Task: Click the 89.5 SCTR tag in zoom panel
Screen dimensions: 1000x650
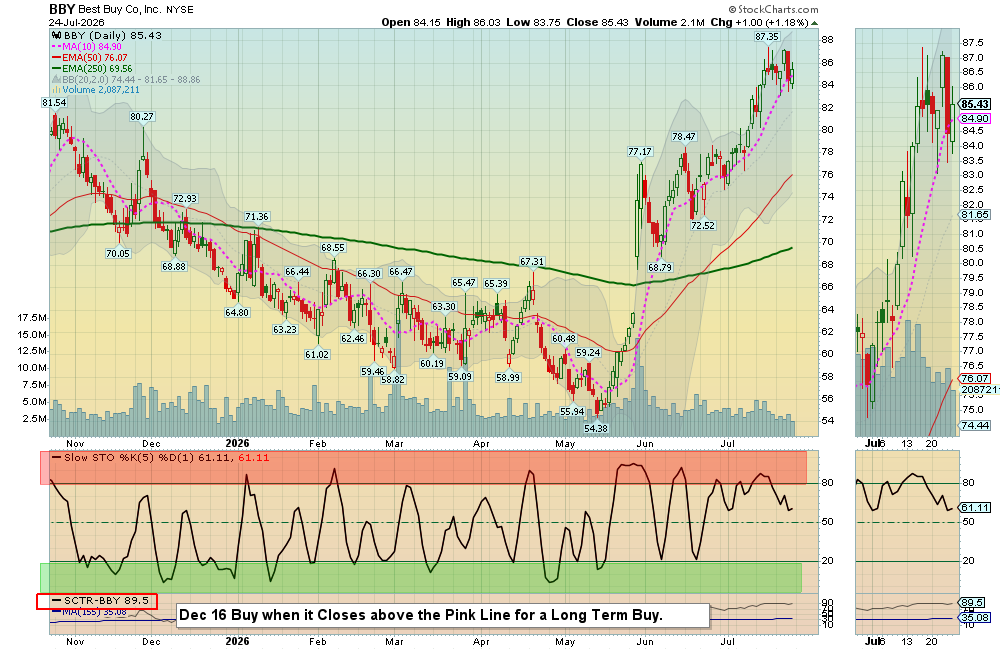Action: tap(973, 602)
